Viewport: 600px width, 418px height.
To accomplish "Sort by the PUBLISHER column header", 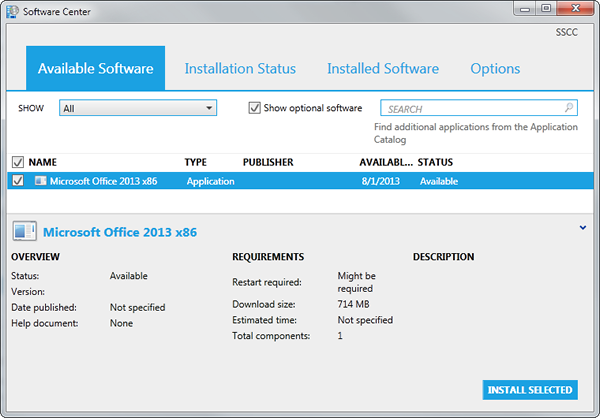I will click(268, 162).
